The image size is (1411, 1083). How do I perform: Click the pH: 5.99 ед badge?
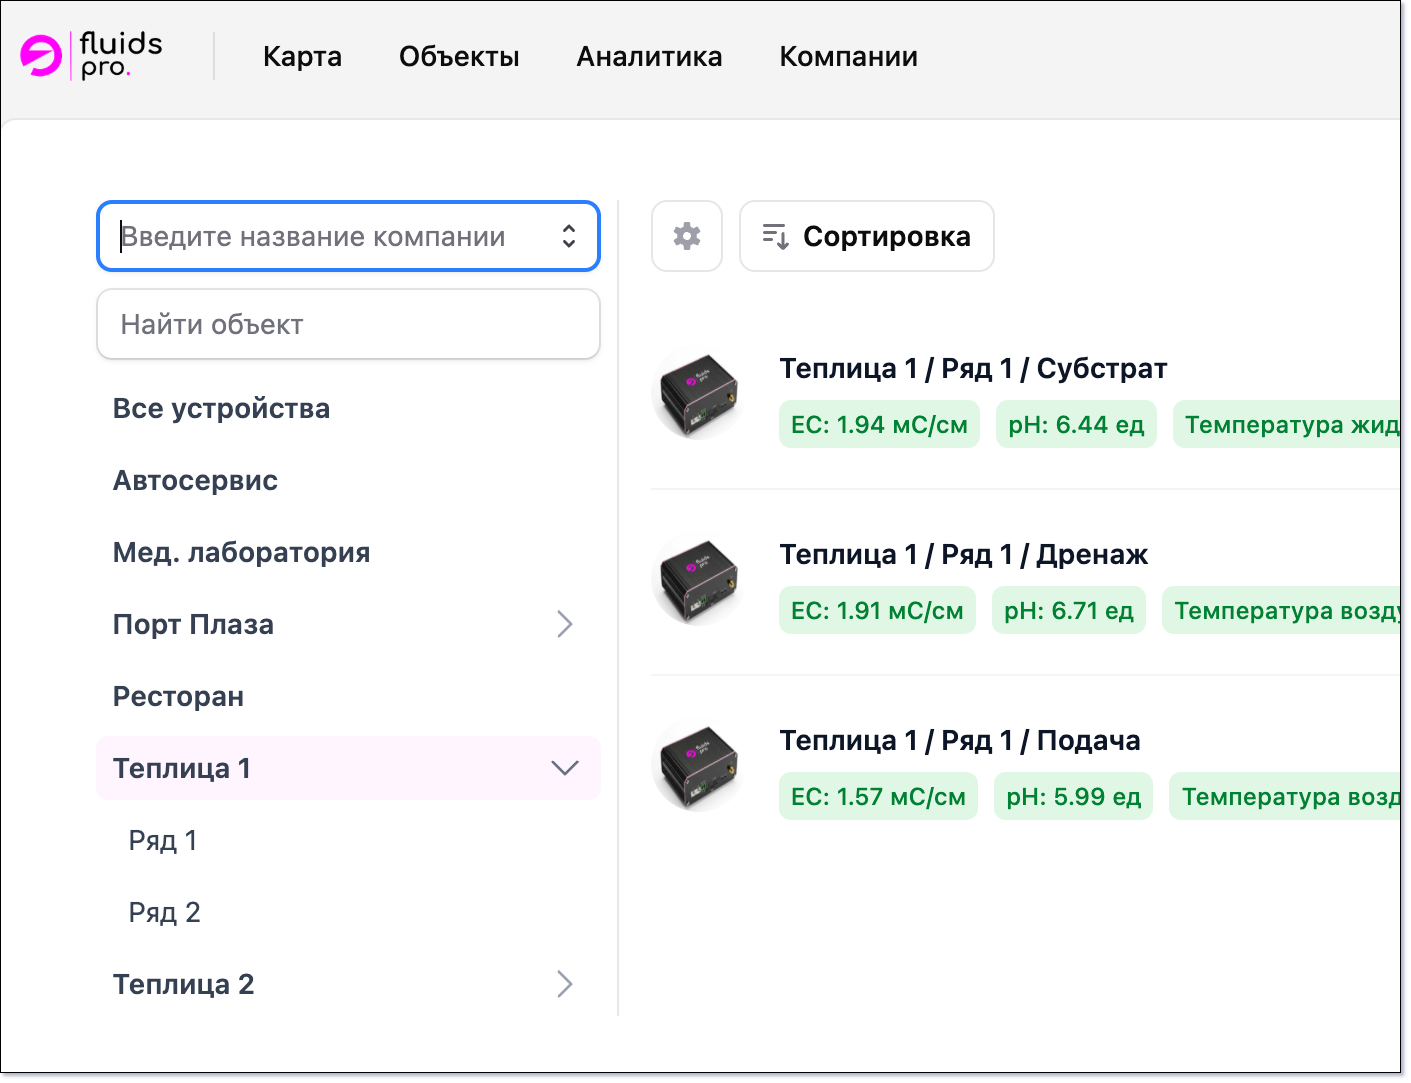click(1073, 797)
